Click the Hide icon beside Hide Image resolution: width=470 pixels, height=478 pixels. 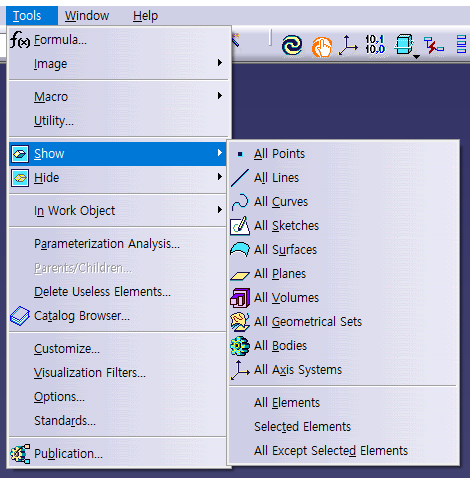[x=20, y=178]
